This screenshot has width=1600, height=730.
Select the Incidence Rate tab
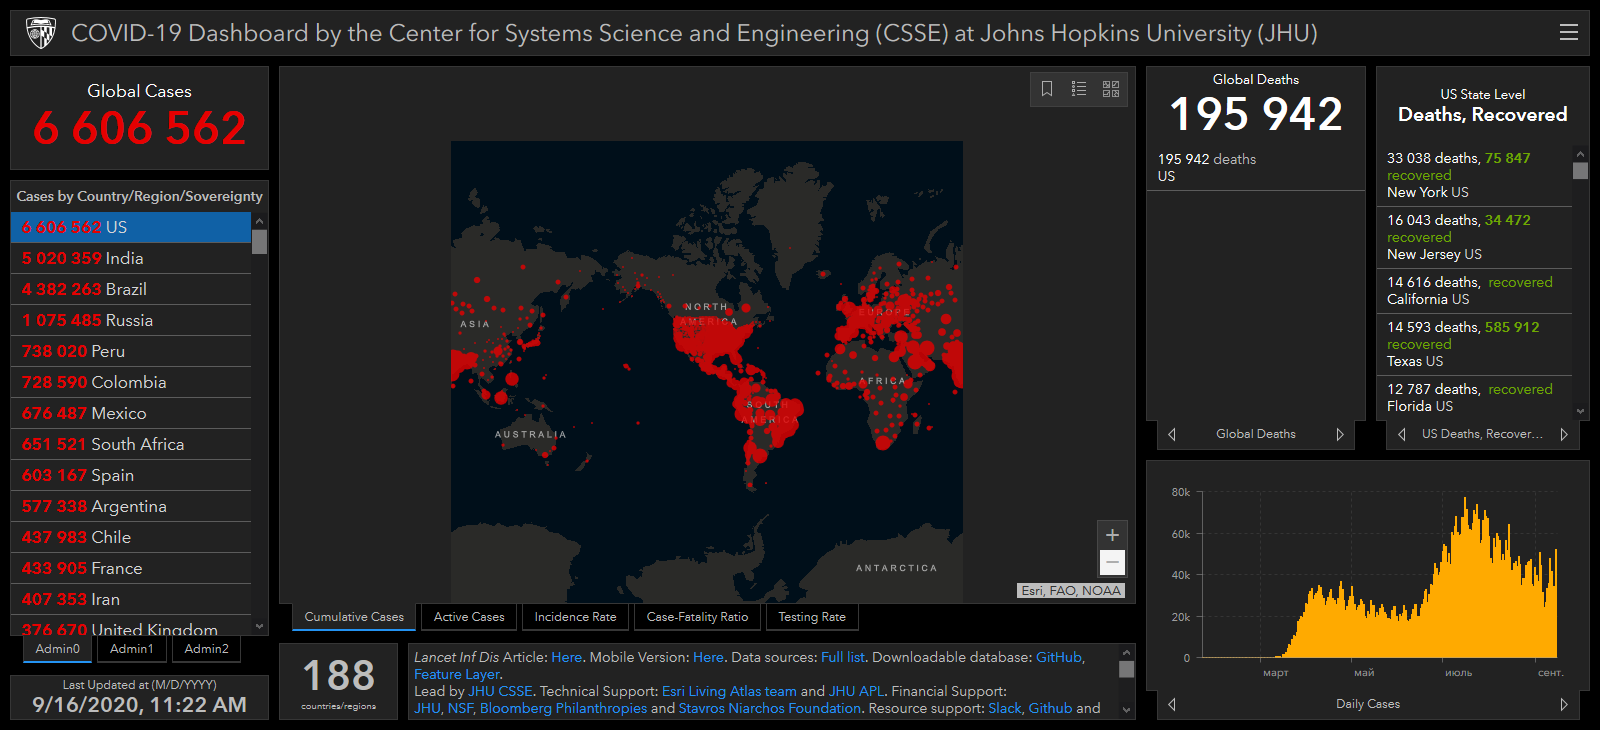click(575, 617)
